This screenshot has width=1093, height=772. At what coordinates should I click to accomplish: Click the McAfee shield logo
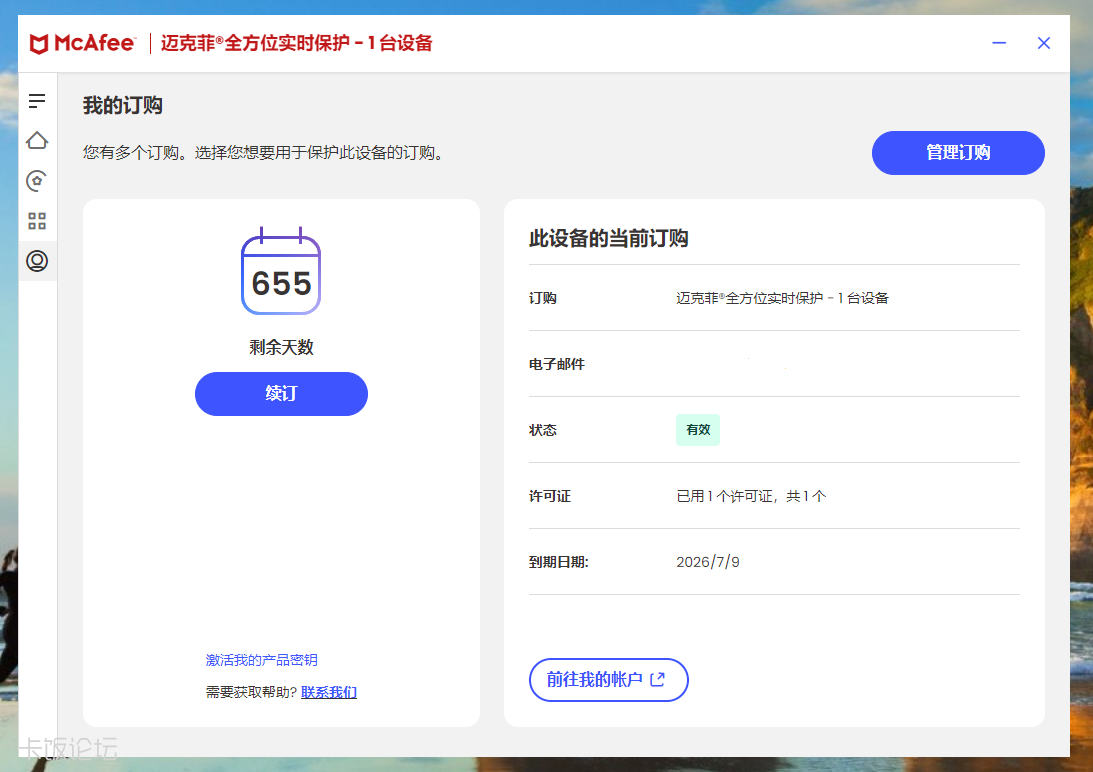[39, 44]
